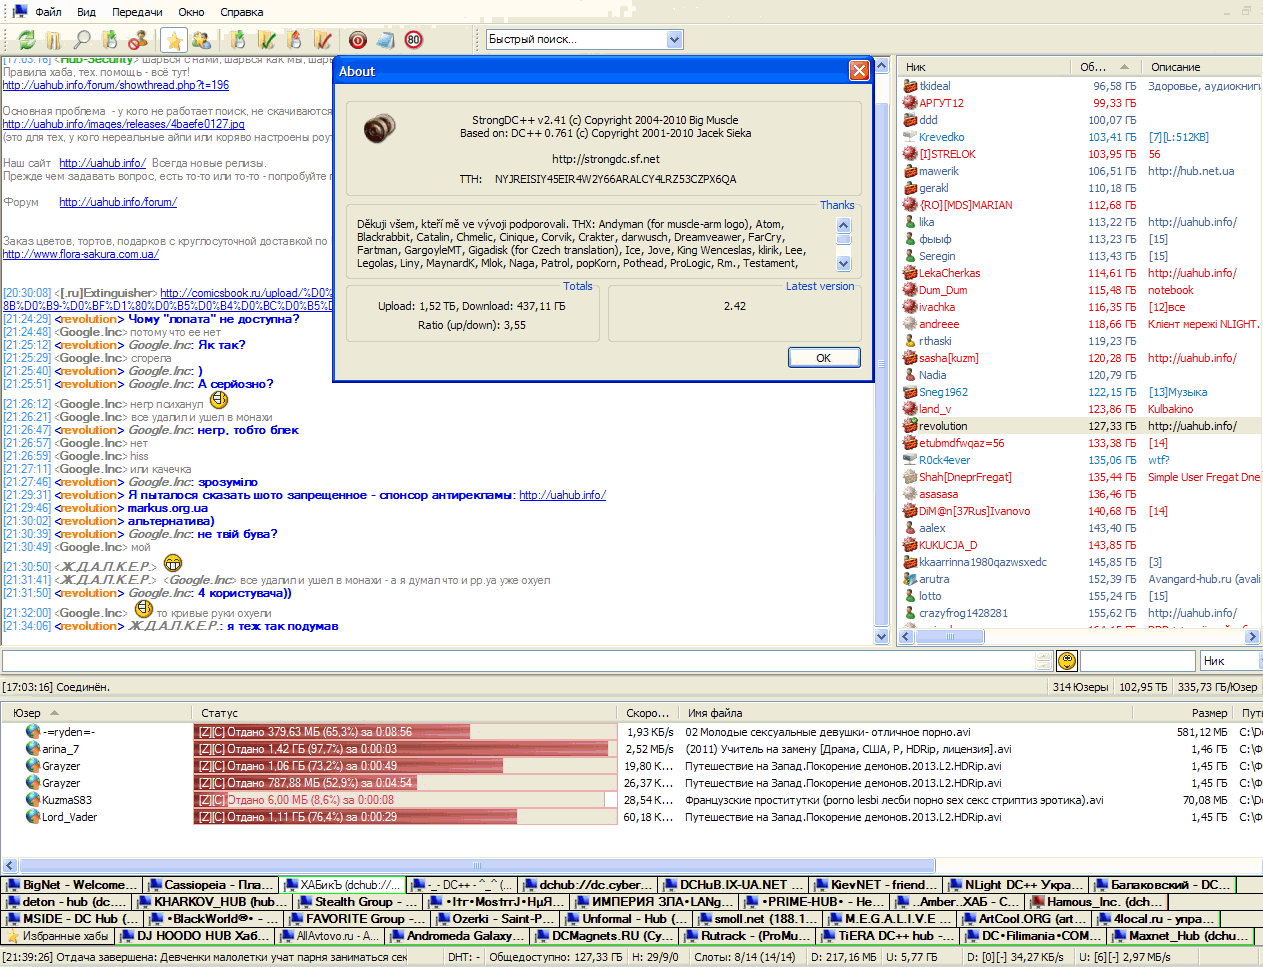The image size is (1263, 967).
Task: Open Favorite Users from the toolbar icon
Action: pyautogui.click(x=202, y=40)
